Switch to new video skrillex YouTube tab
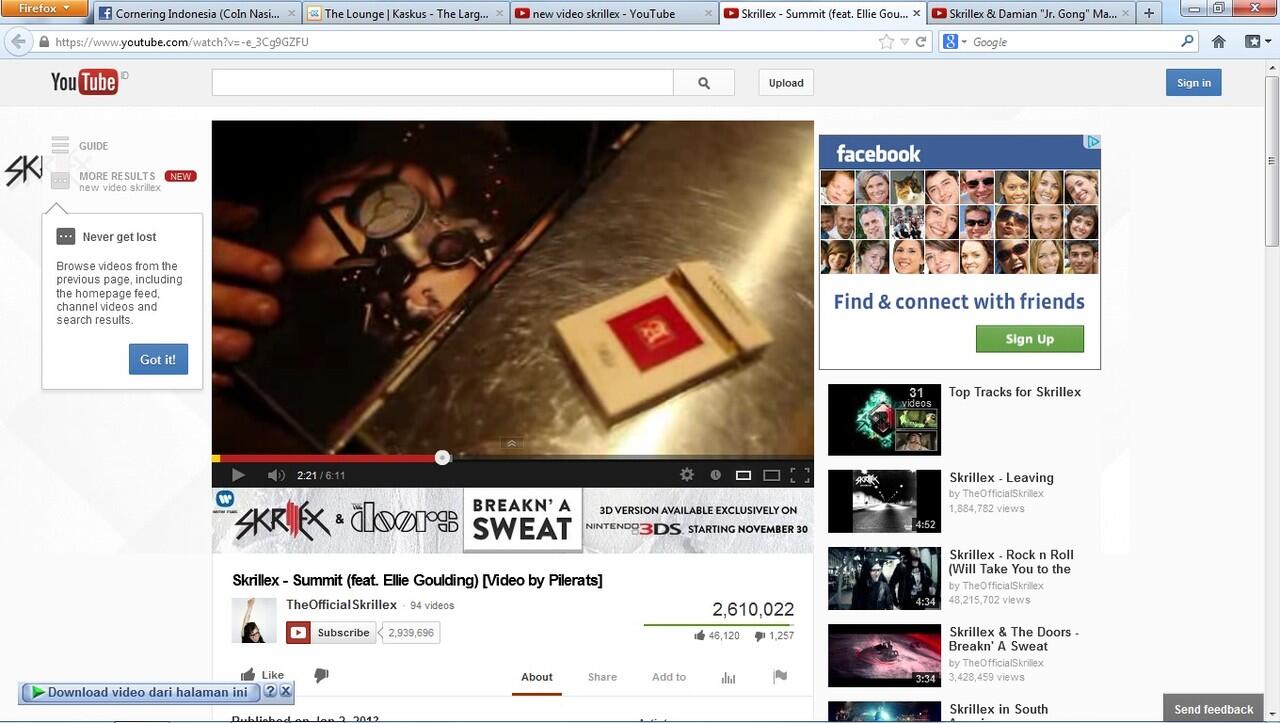 click(x=613, y=14)
